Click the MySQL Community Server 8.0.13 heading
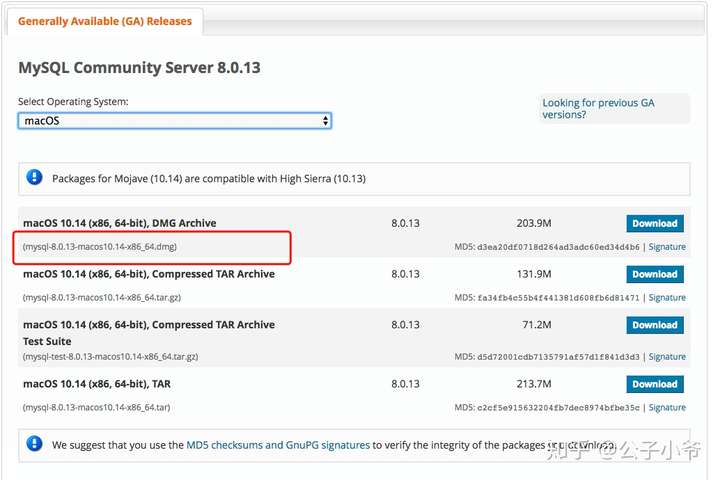The width and height of the screenshot is (720, 480). [x=139, y=68]
